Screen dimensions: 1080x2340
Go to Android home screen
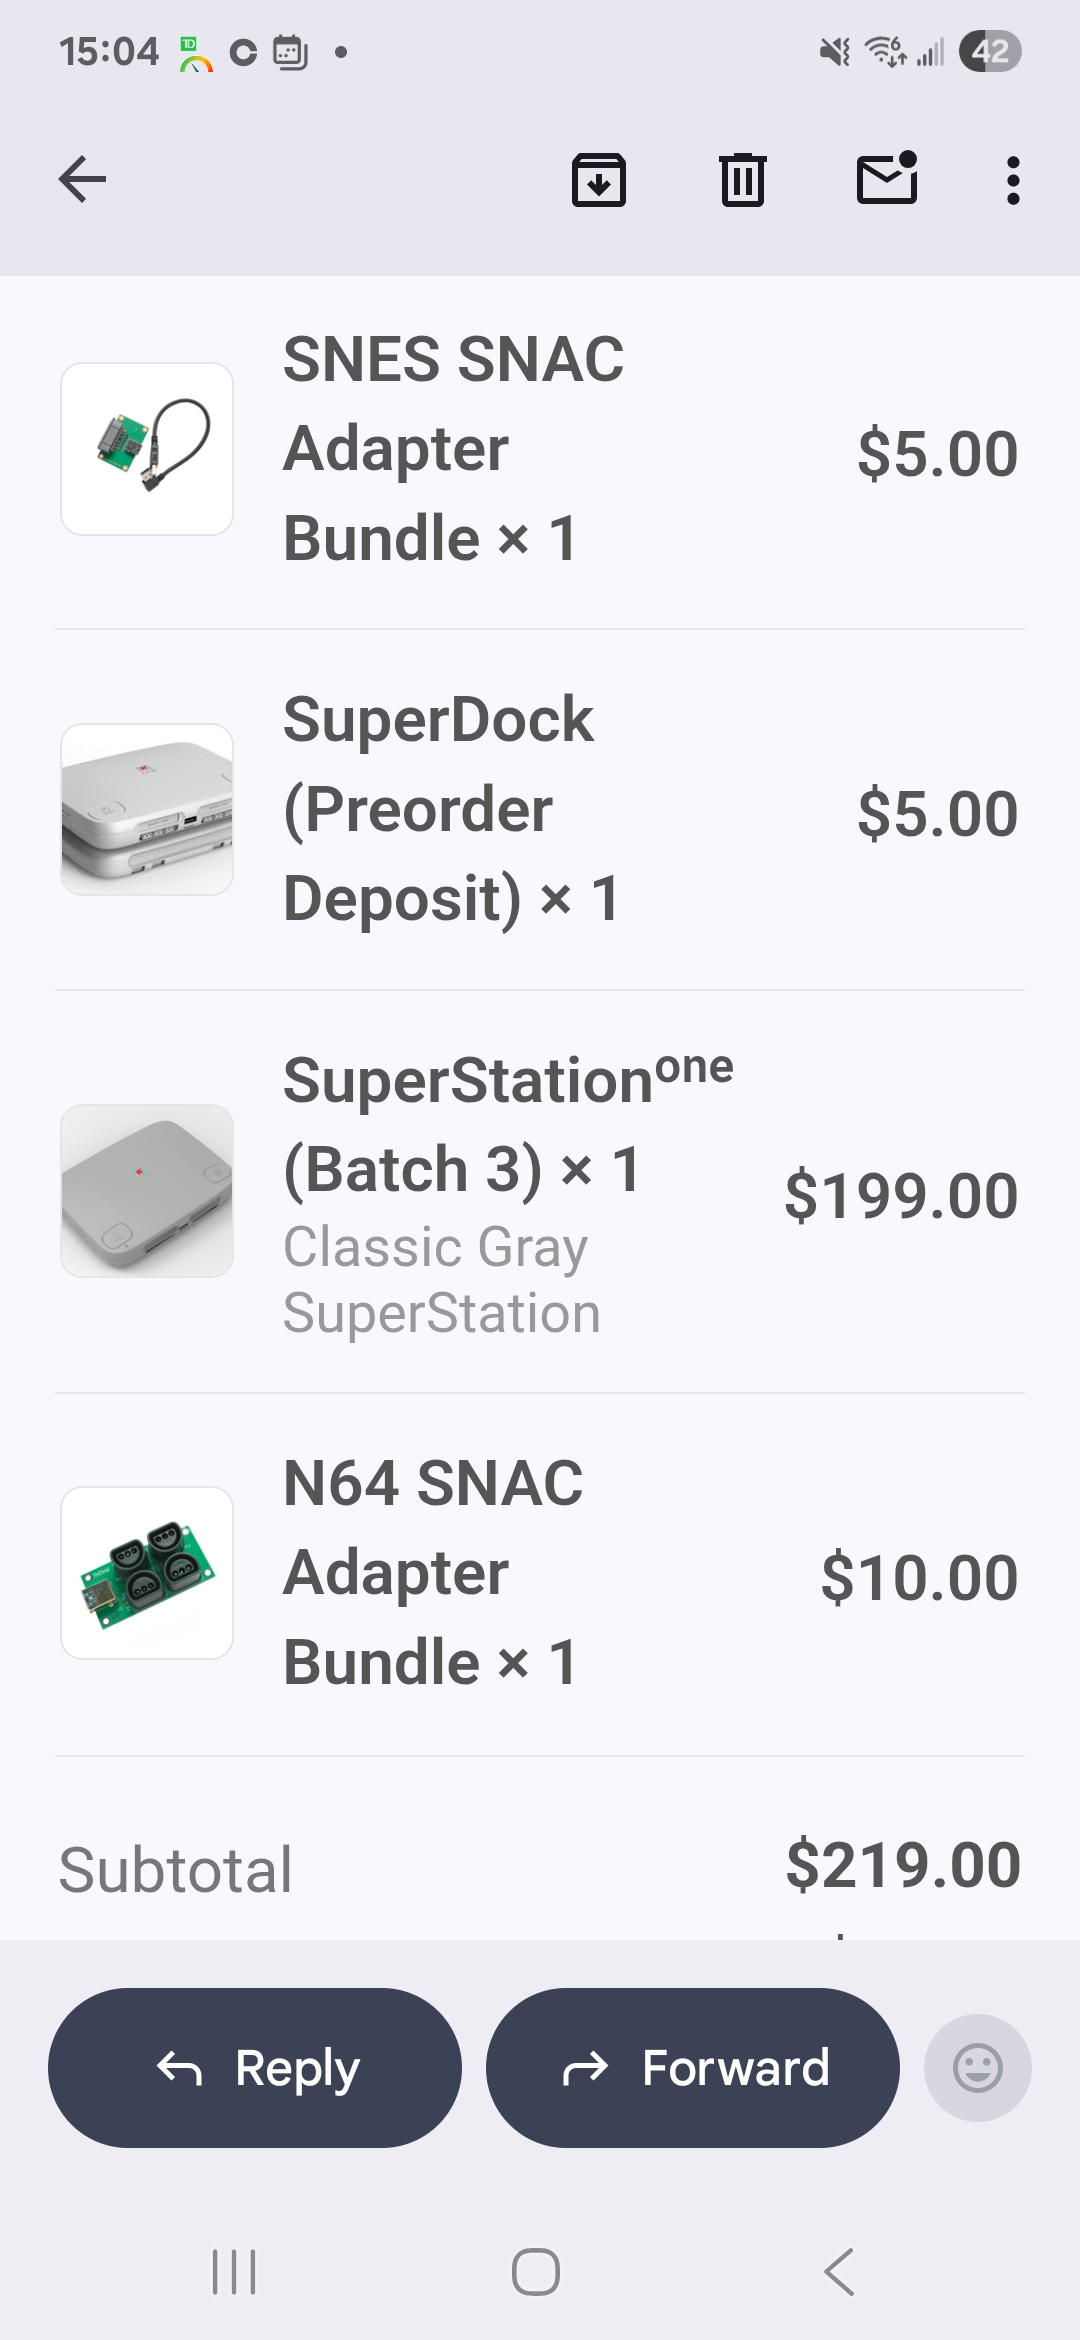pos(536,2271)
